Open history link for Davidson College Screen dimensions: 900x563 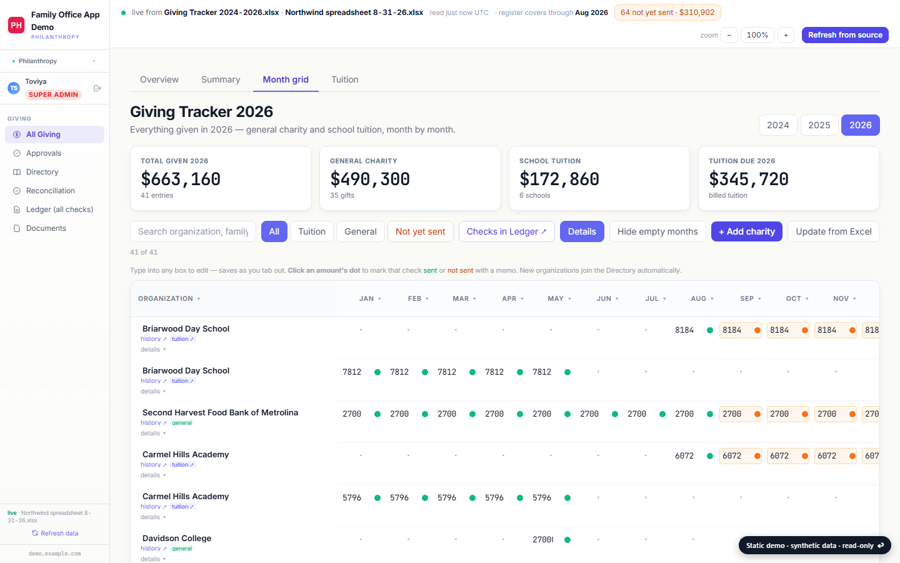(x=153, y=549)
